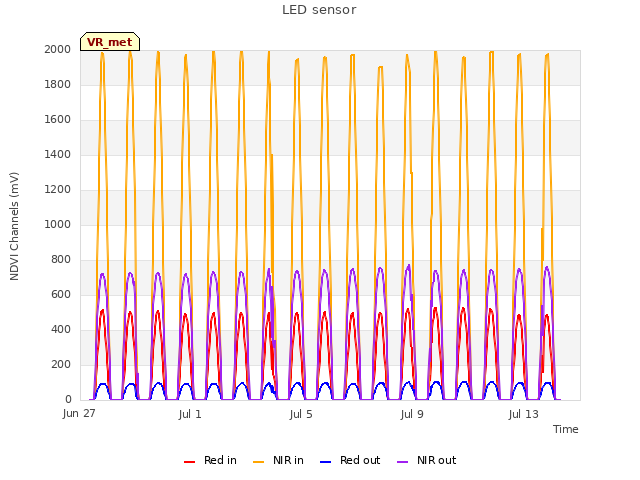Image resolution: width=640 pixels, height=480 pixels.
Task: Click the Jul 1 x-axis tick label
Action: pos(190,414)
